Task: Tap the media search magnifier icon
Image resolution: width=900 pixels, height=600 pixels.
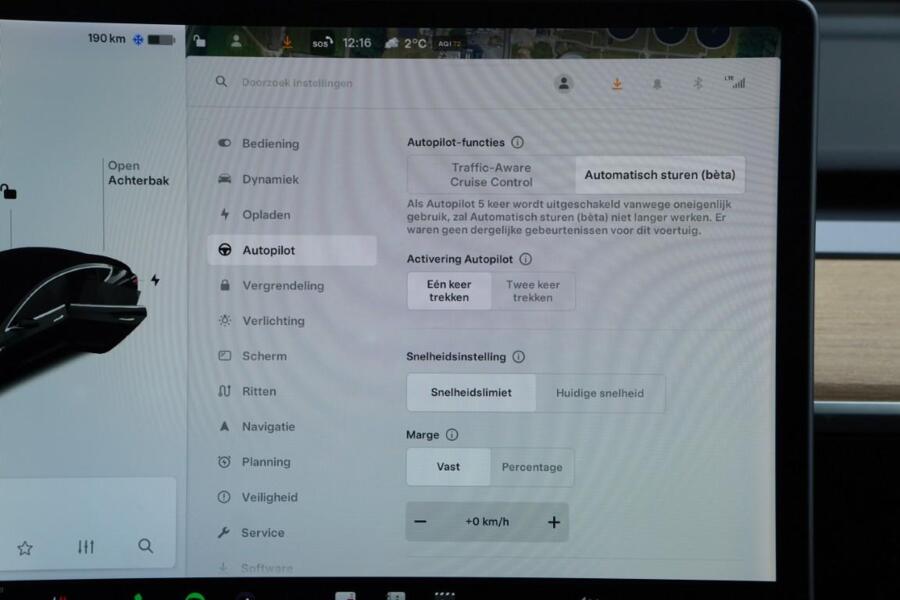Action: (146, 545)
